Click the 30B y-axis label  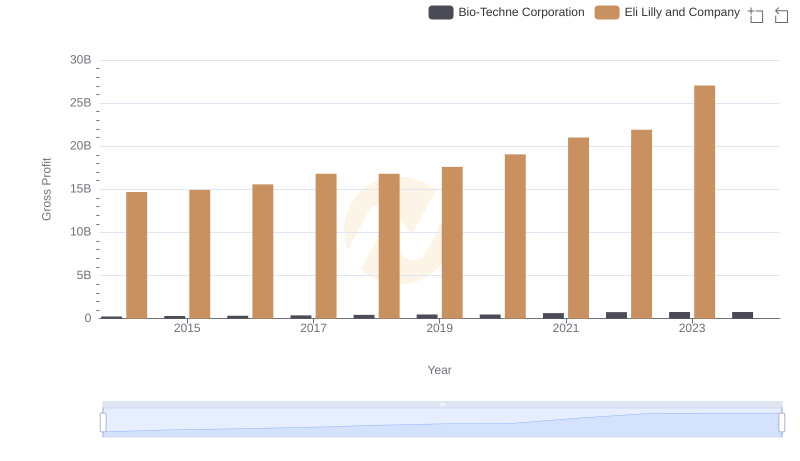click(x=81, y=60)
